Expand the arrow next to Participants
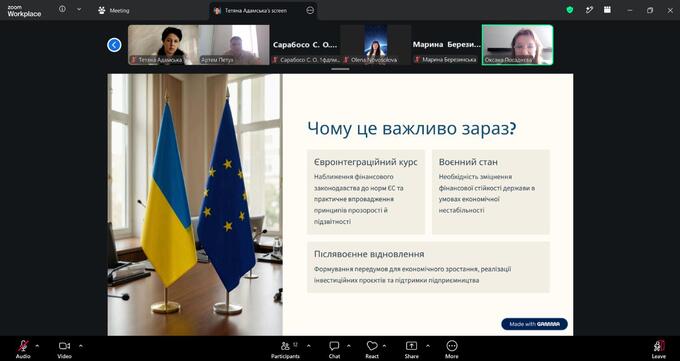 tap(308, 346)
